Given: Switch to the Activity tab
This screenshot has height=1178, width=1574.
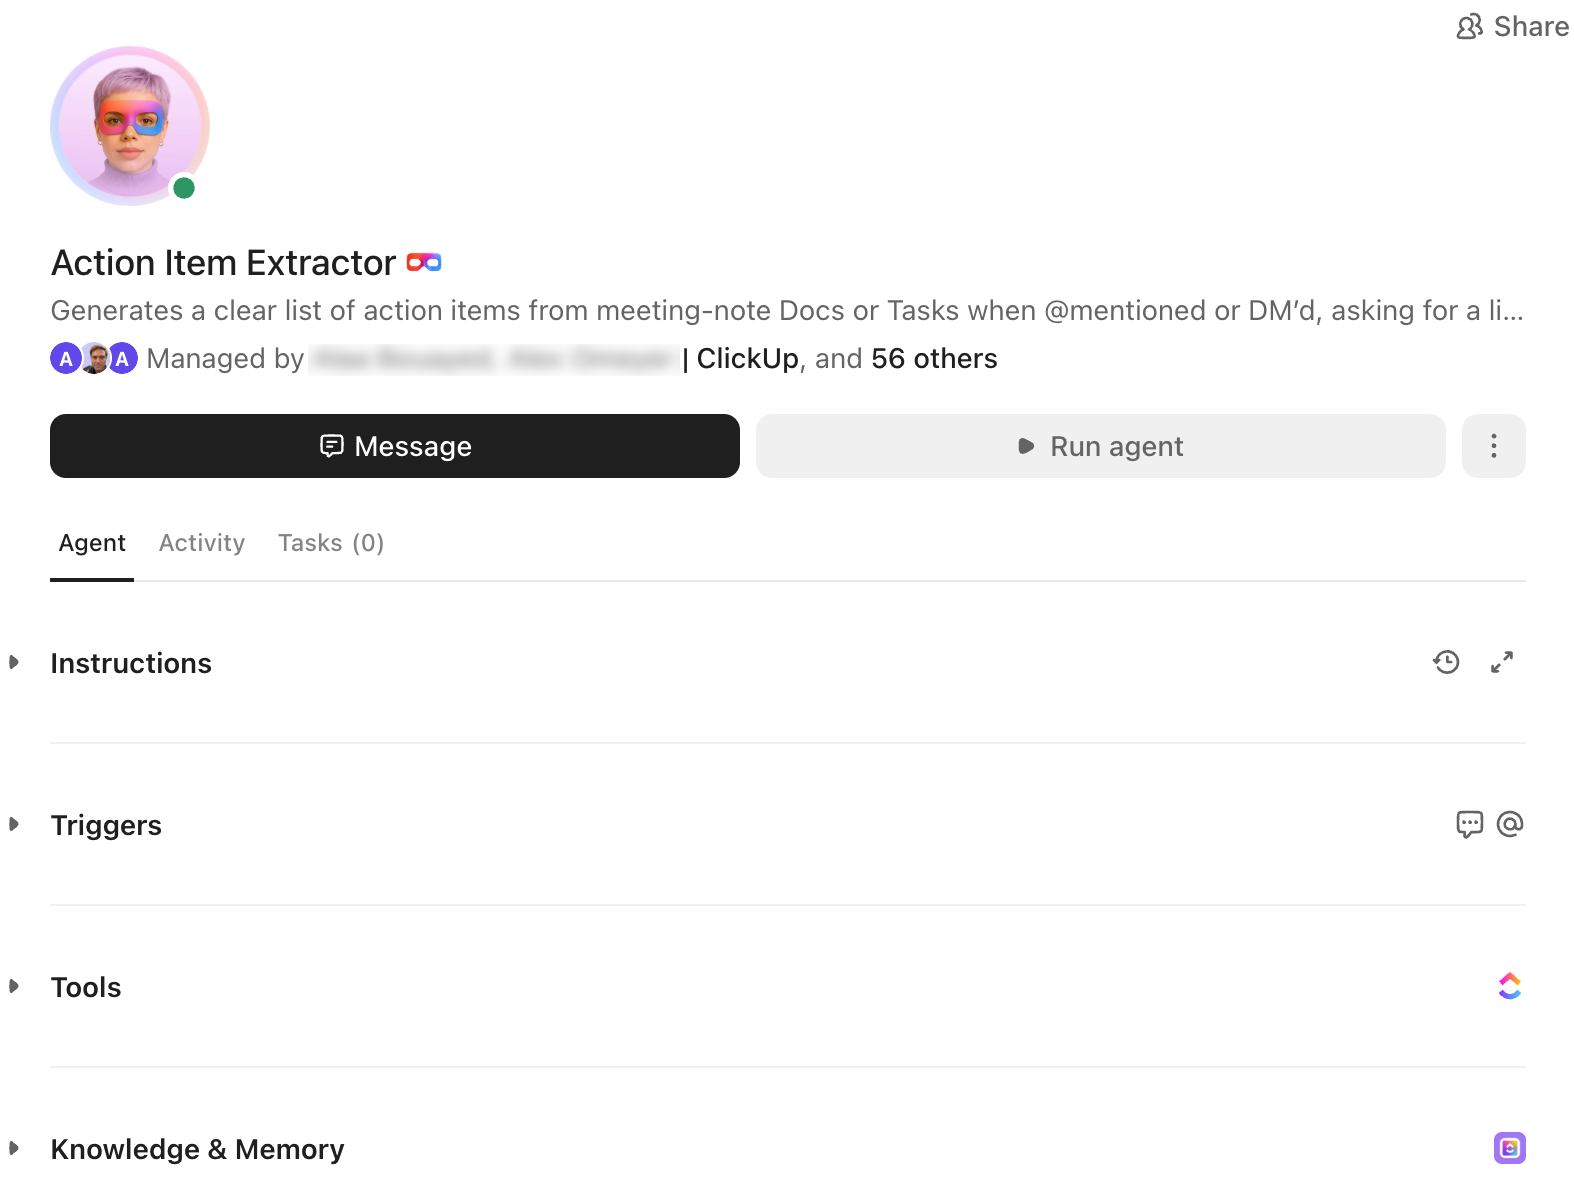Looking at the screenshot, I should coord(201,543).
